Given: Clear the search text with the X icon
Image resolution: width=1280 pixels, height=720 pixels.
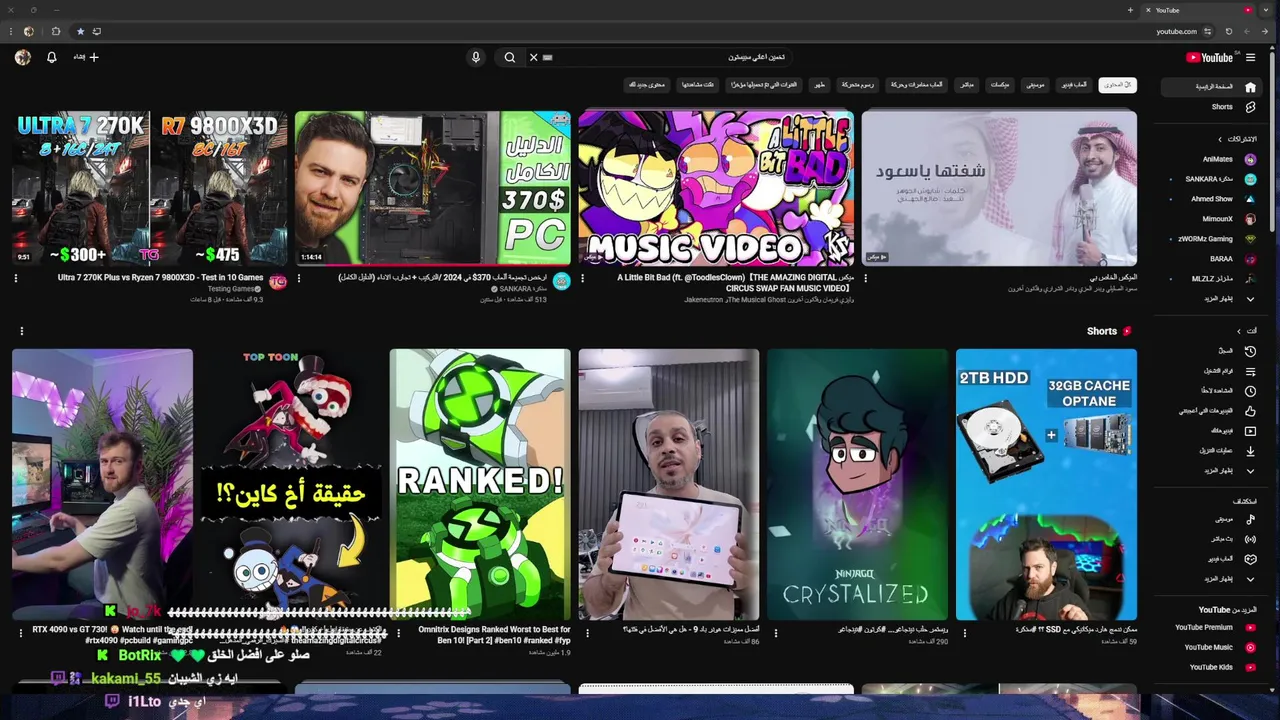Looking at the screenshot, I should [534, 57].
